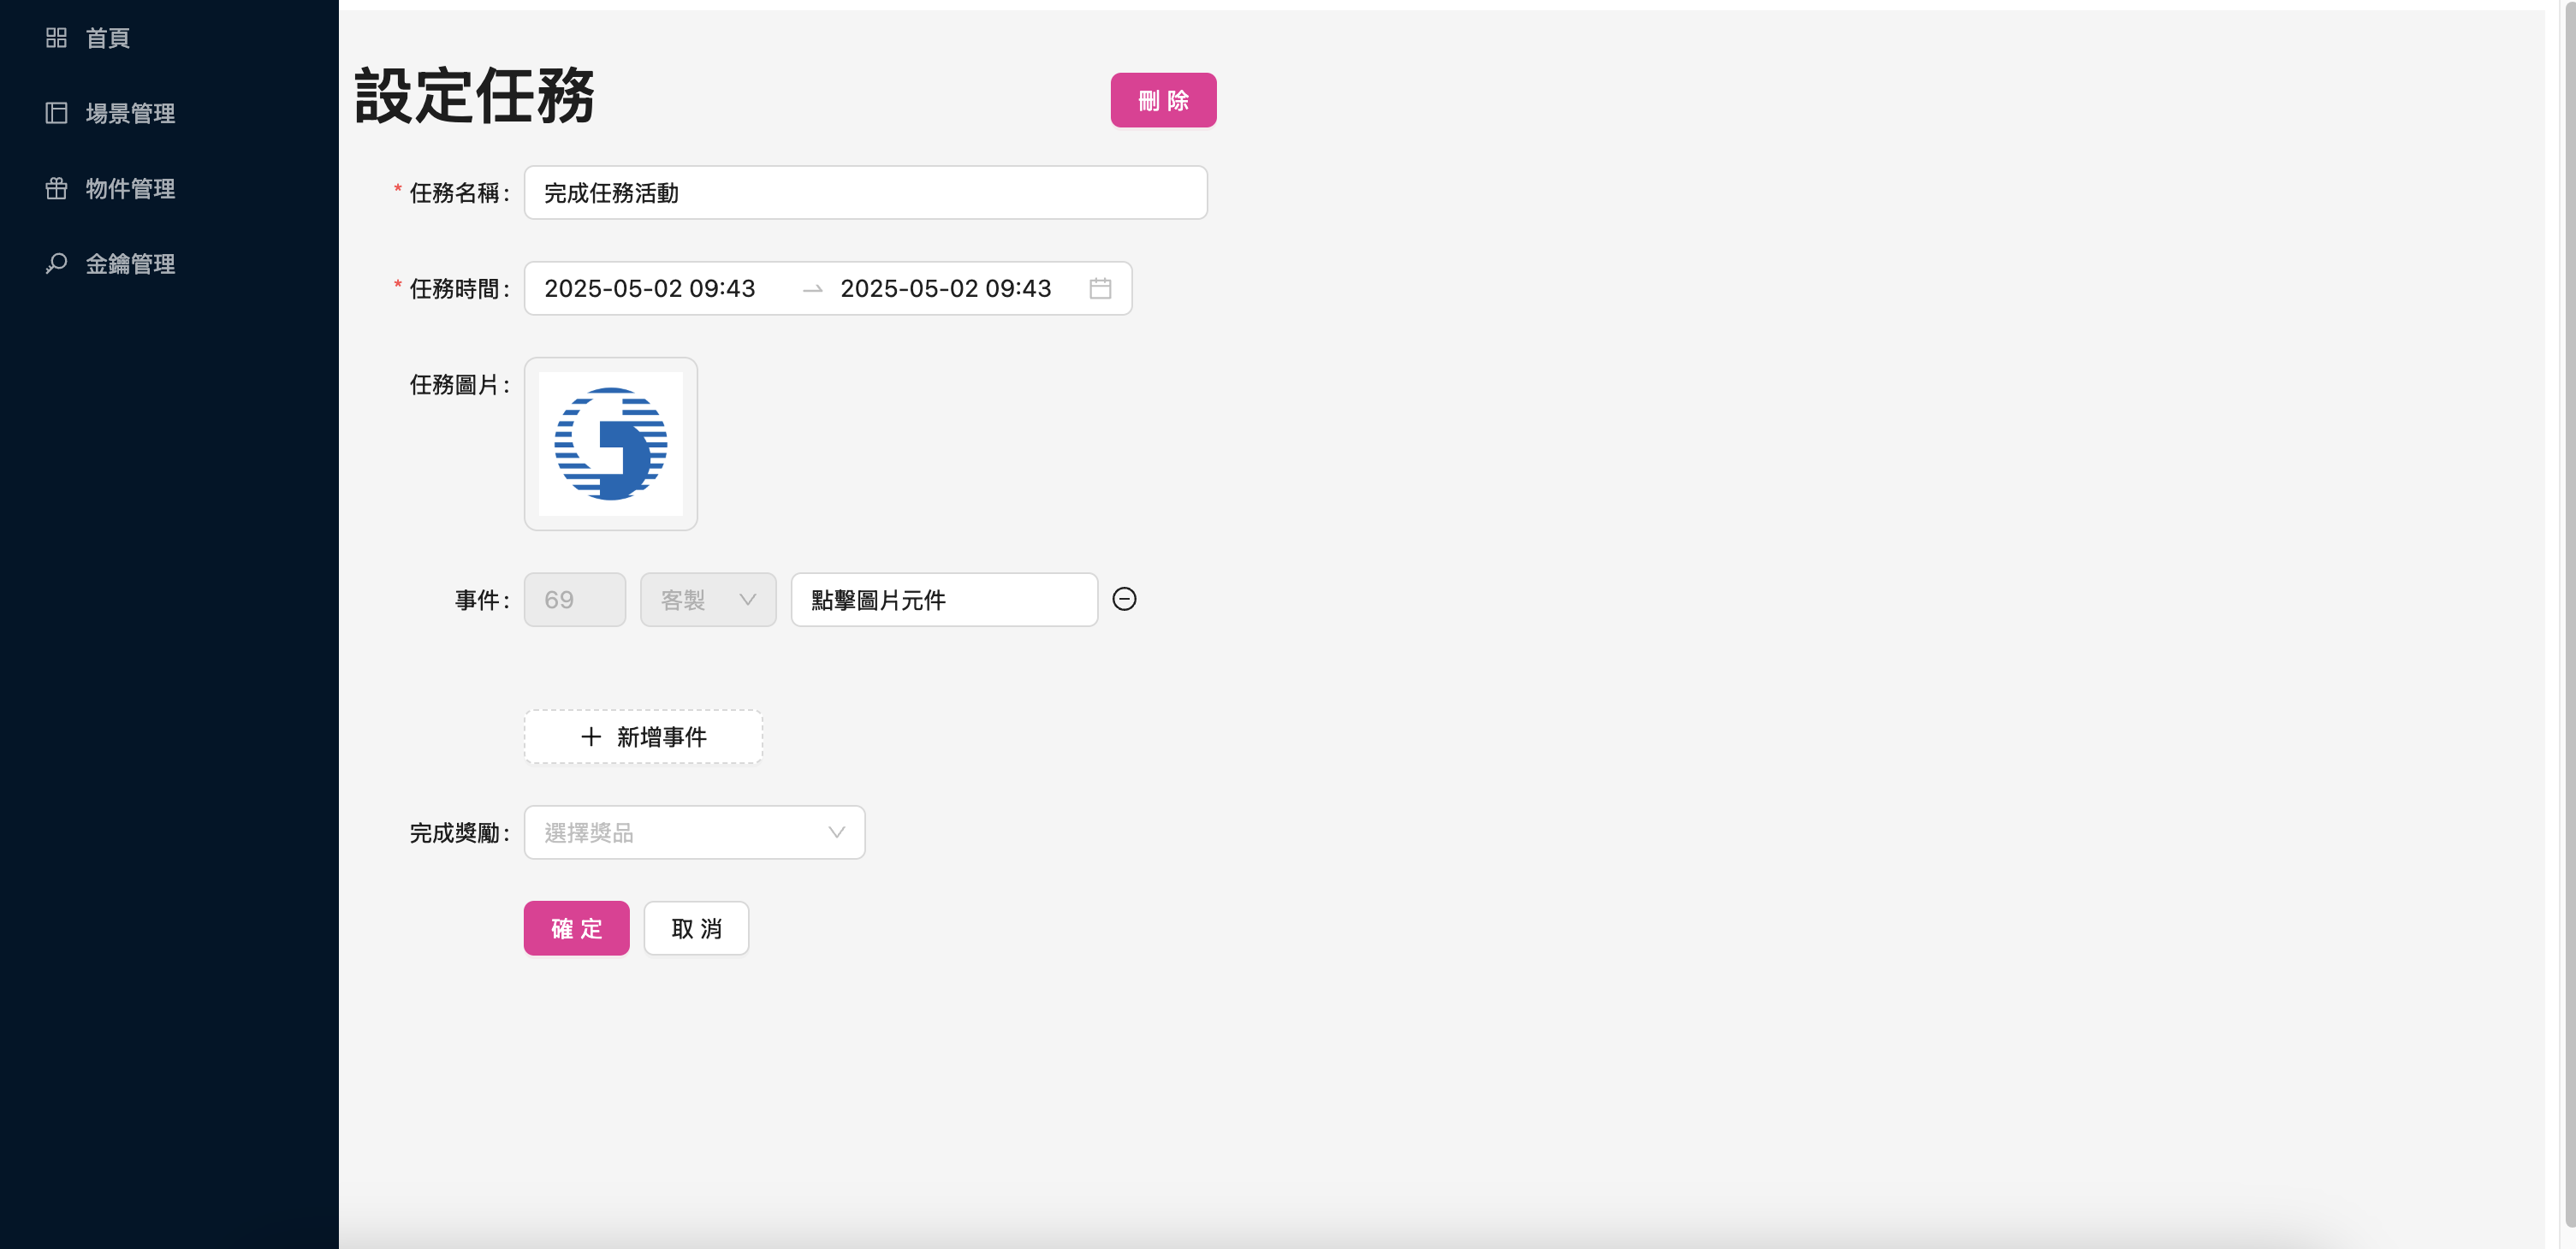Image resolution: width=2576 pixels, height=1249 pixels.
Task: Click the arrow between the two date fields
Action: [812, 288]
